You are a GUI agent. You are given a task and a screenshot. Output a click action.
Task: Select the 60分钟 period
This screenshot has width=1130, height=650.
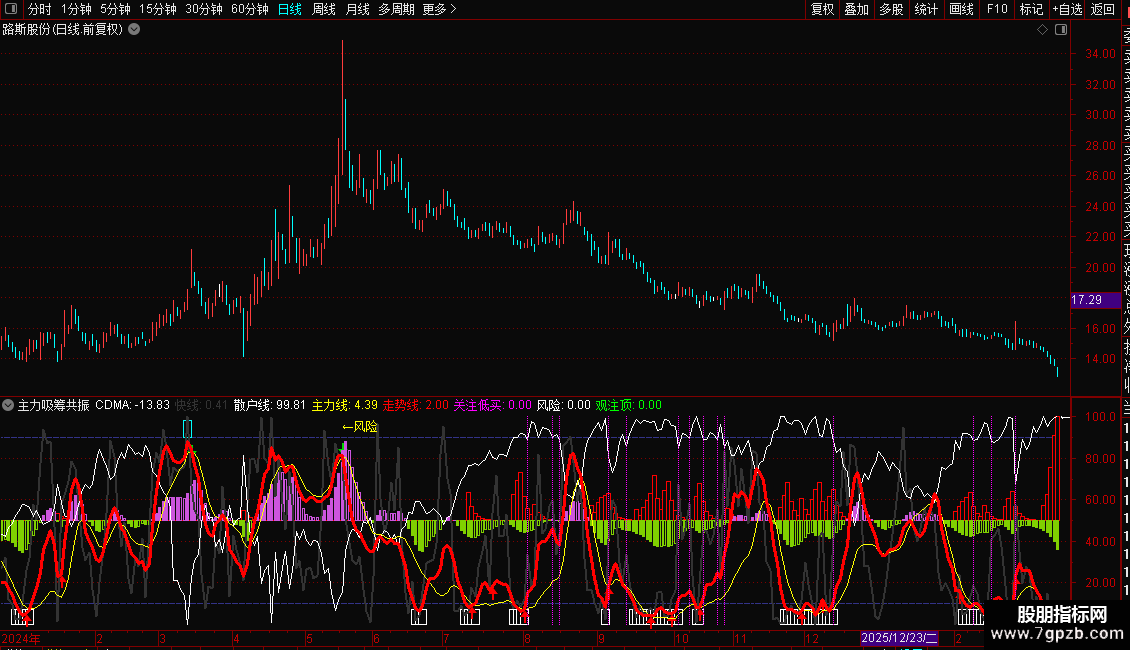[250, 9]
